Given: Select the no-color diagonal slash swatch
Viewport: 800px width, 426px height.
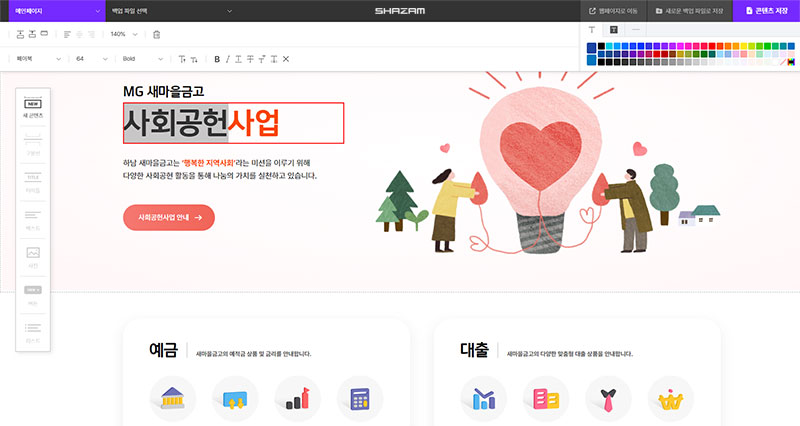Looking at the screenshot, I should (783, 62).
